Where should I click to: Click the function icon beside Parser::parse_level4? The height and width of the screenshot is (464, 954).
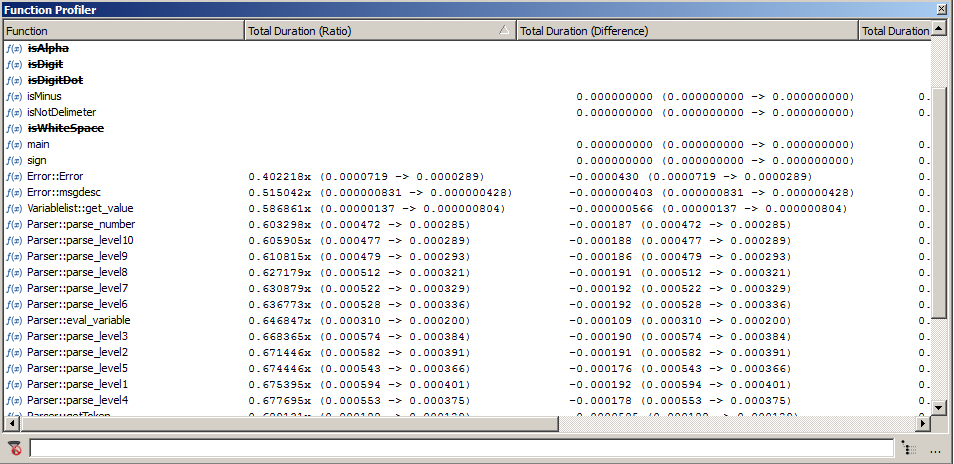[14, 400]
